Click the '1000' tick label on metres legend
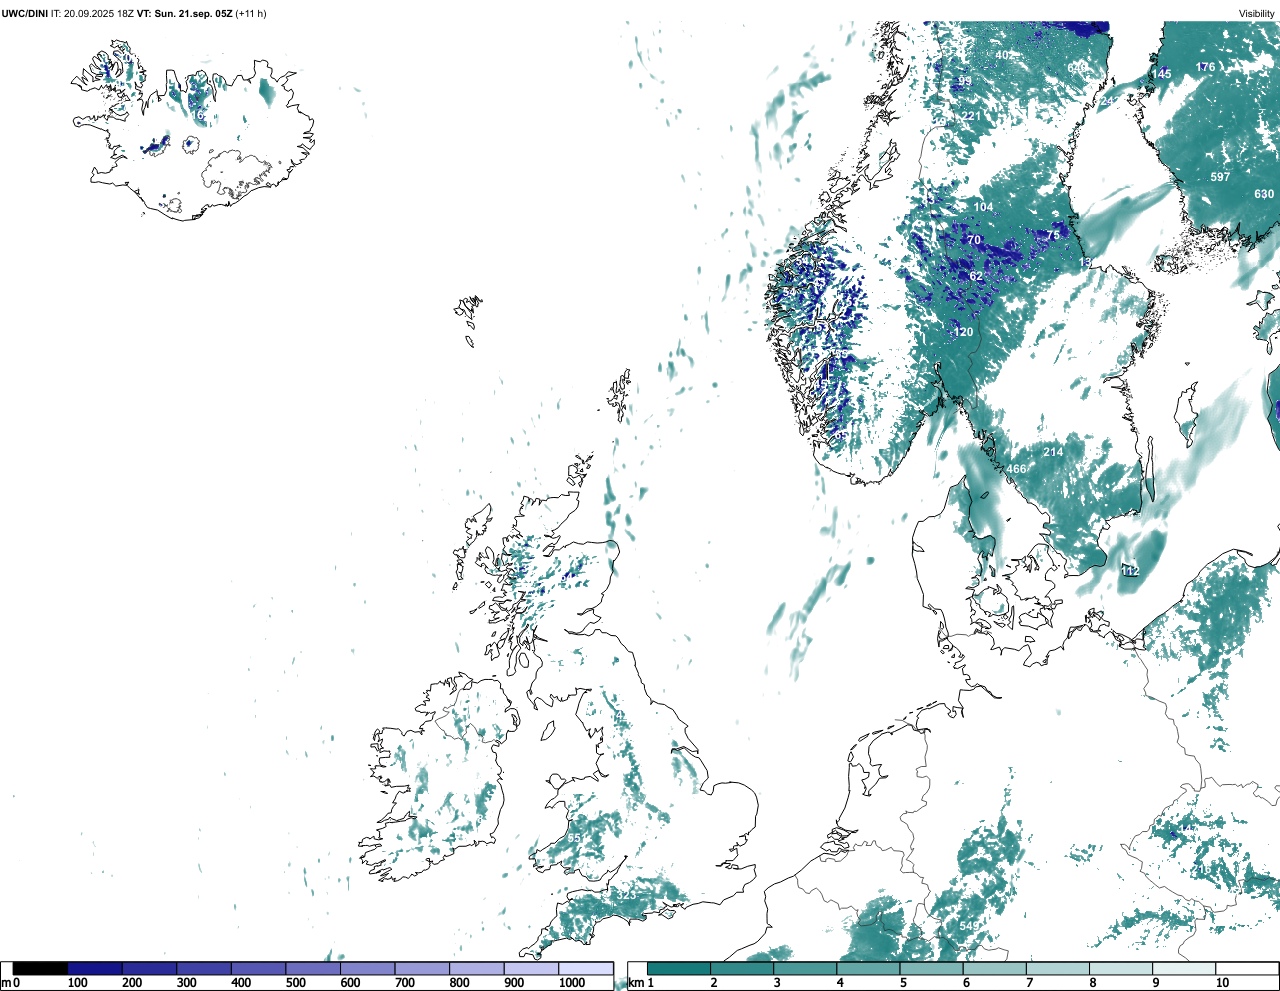The image size is (1280, 991). pos(572,983)
